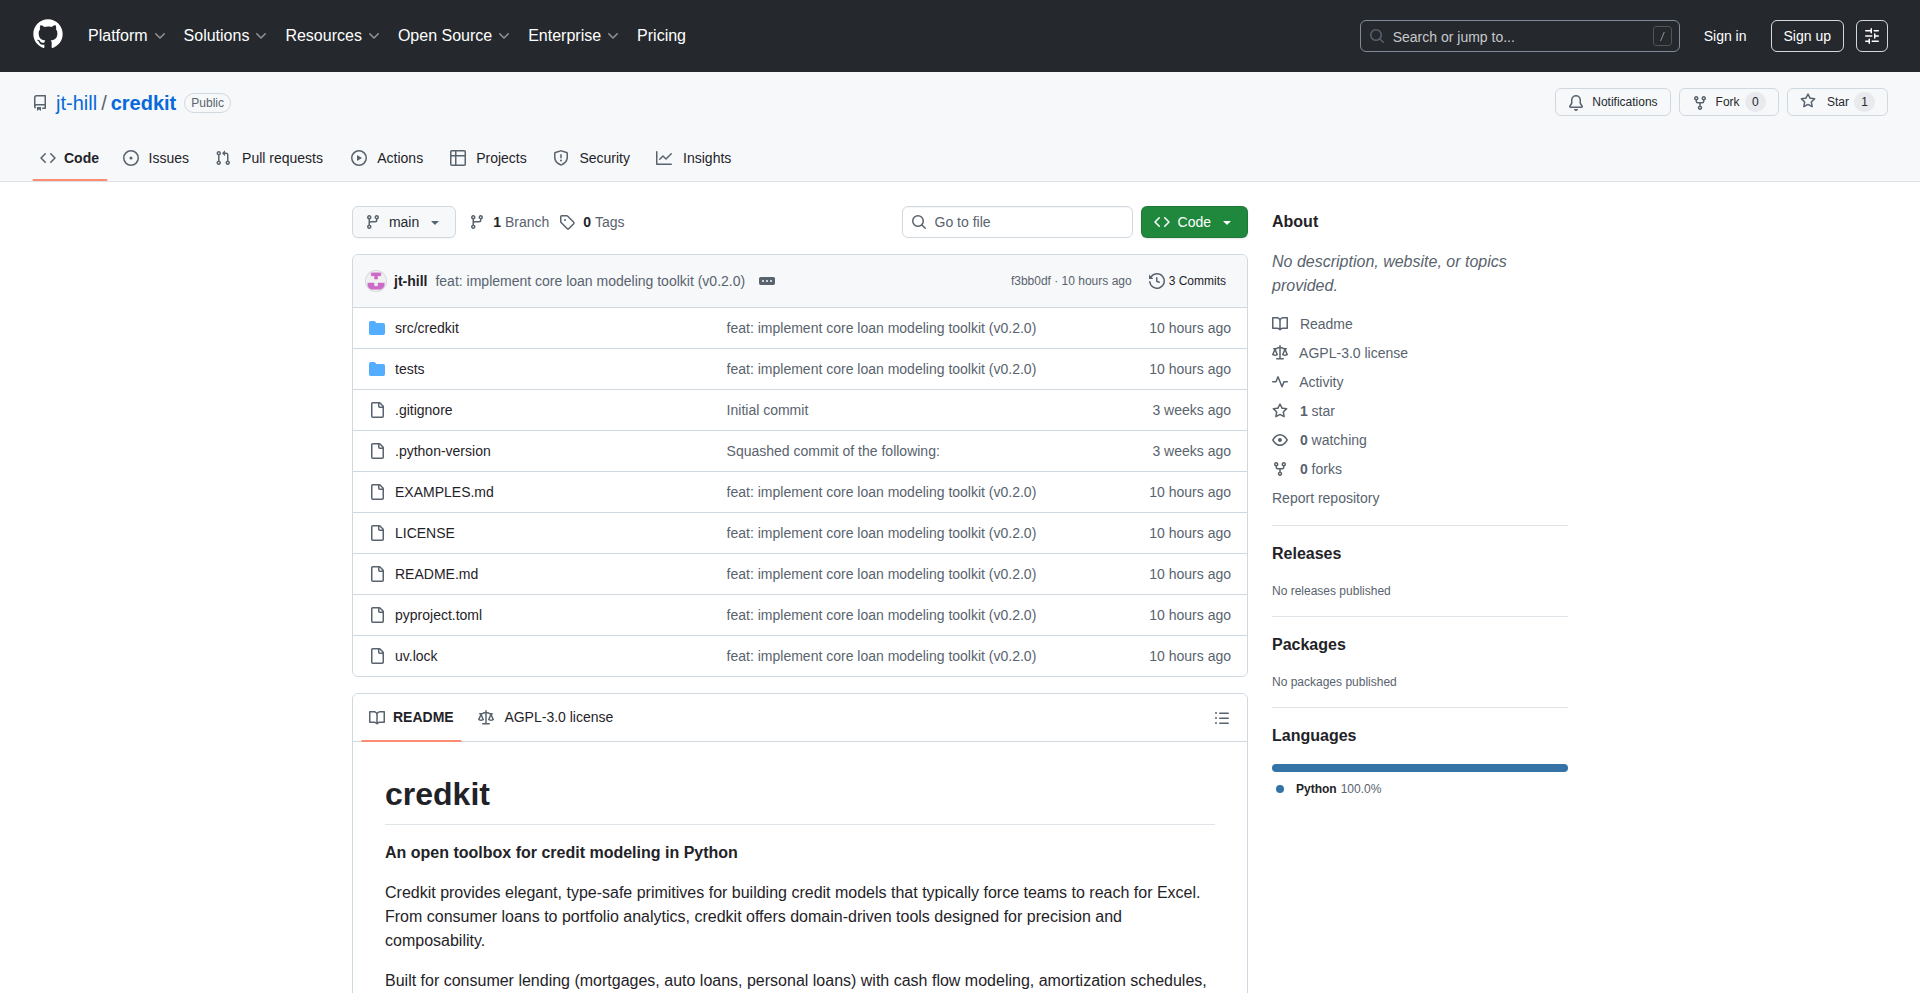Click the commit message ellipsis icon
Image resolution: width=1920 pixels, height=993 pixels.
coord(767,281)
